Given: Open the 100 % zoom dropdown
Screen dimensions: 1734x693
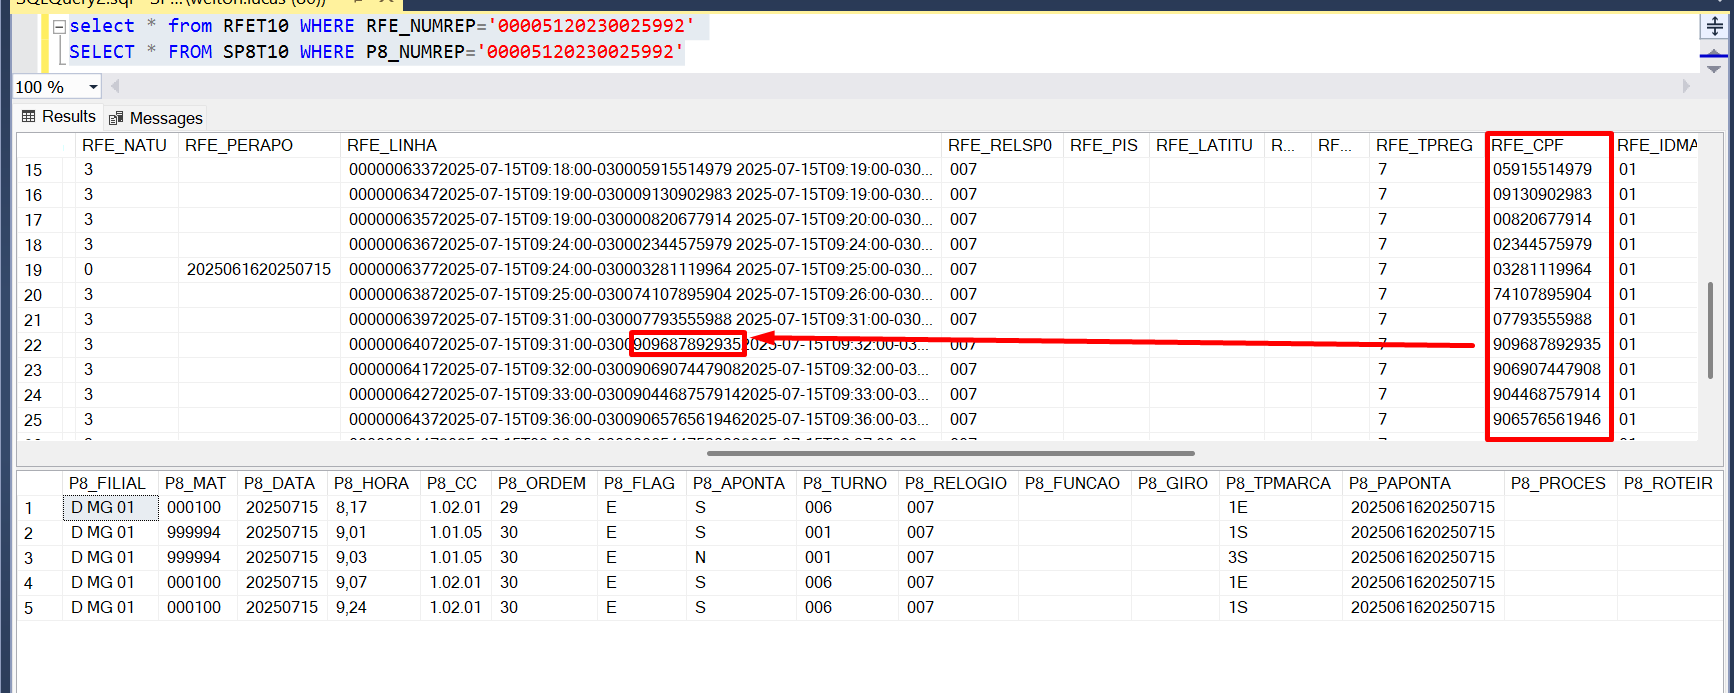Looking at the screenshot, I should (x=93, y=87).
